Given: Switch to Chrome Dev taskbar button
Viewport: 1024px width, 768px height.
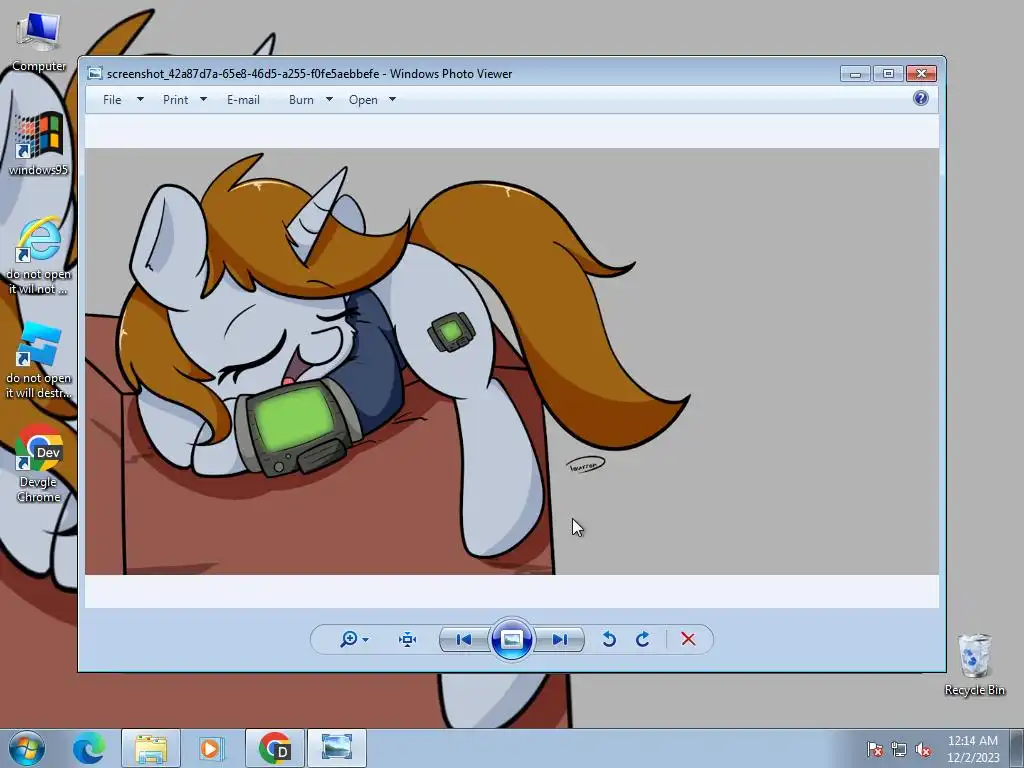Looking at the screenshot, I should 275,748.
